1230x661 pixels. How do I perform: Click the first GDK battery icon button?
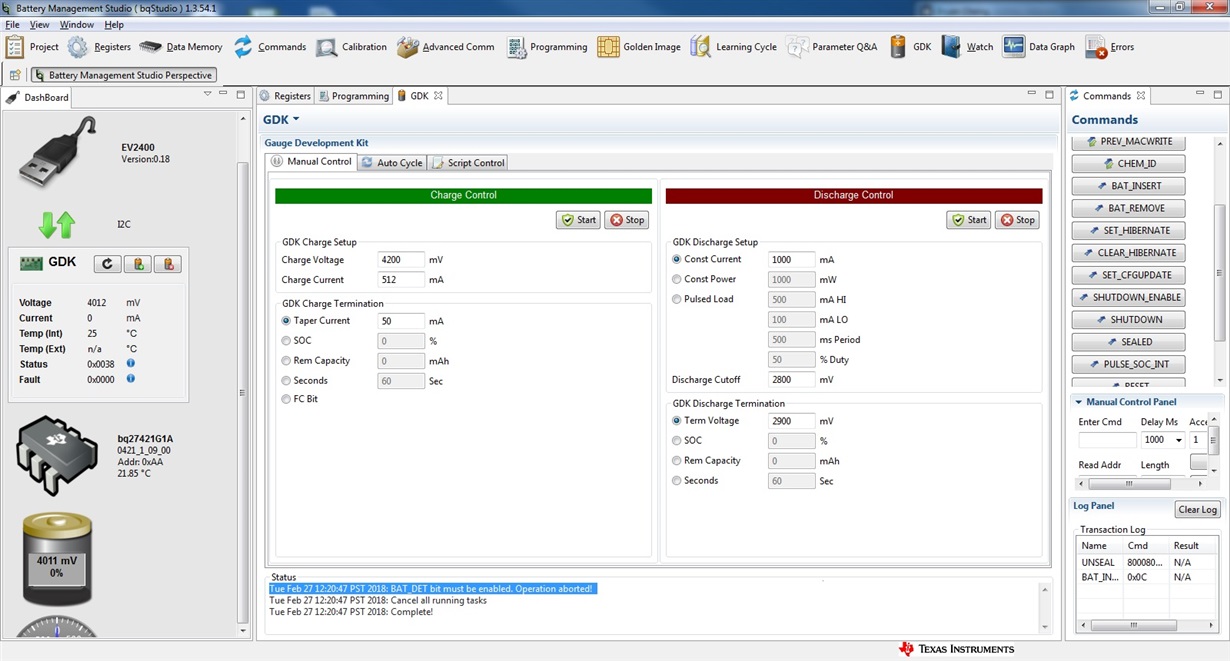point(138,264)
